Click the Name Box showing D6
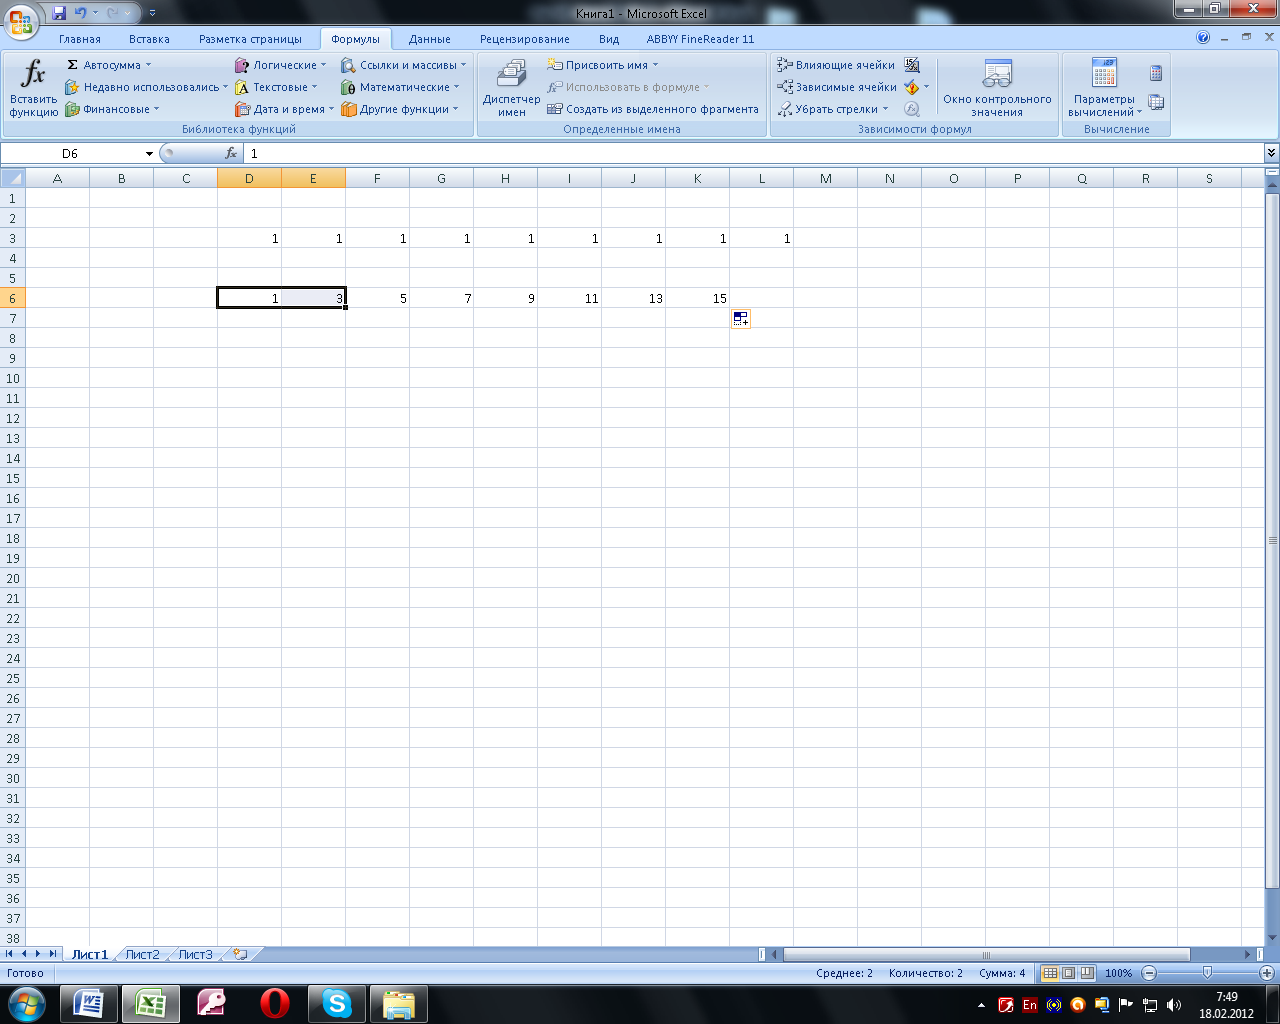This screenshot has width=1280, height=1024. pyautogui.click(x=70, y=153)
